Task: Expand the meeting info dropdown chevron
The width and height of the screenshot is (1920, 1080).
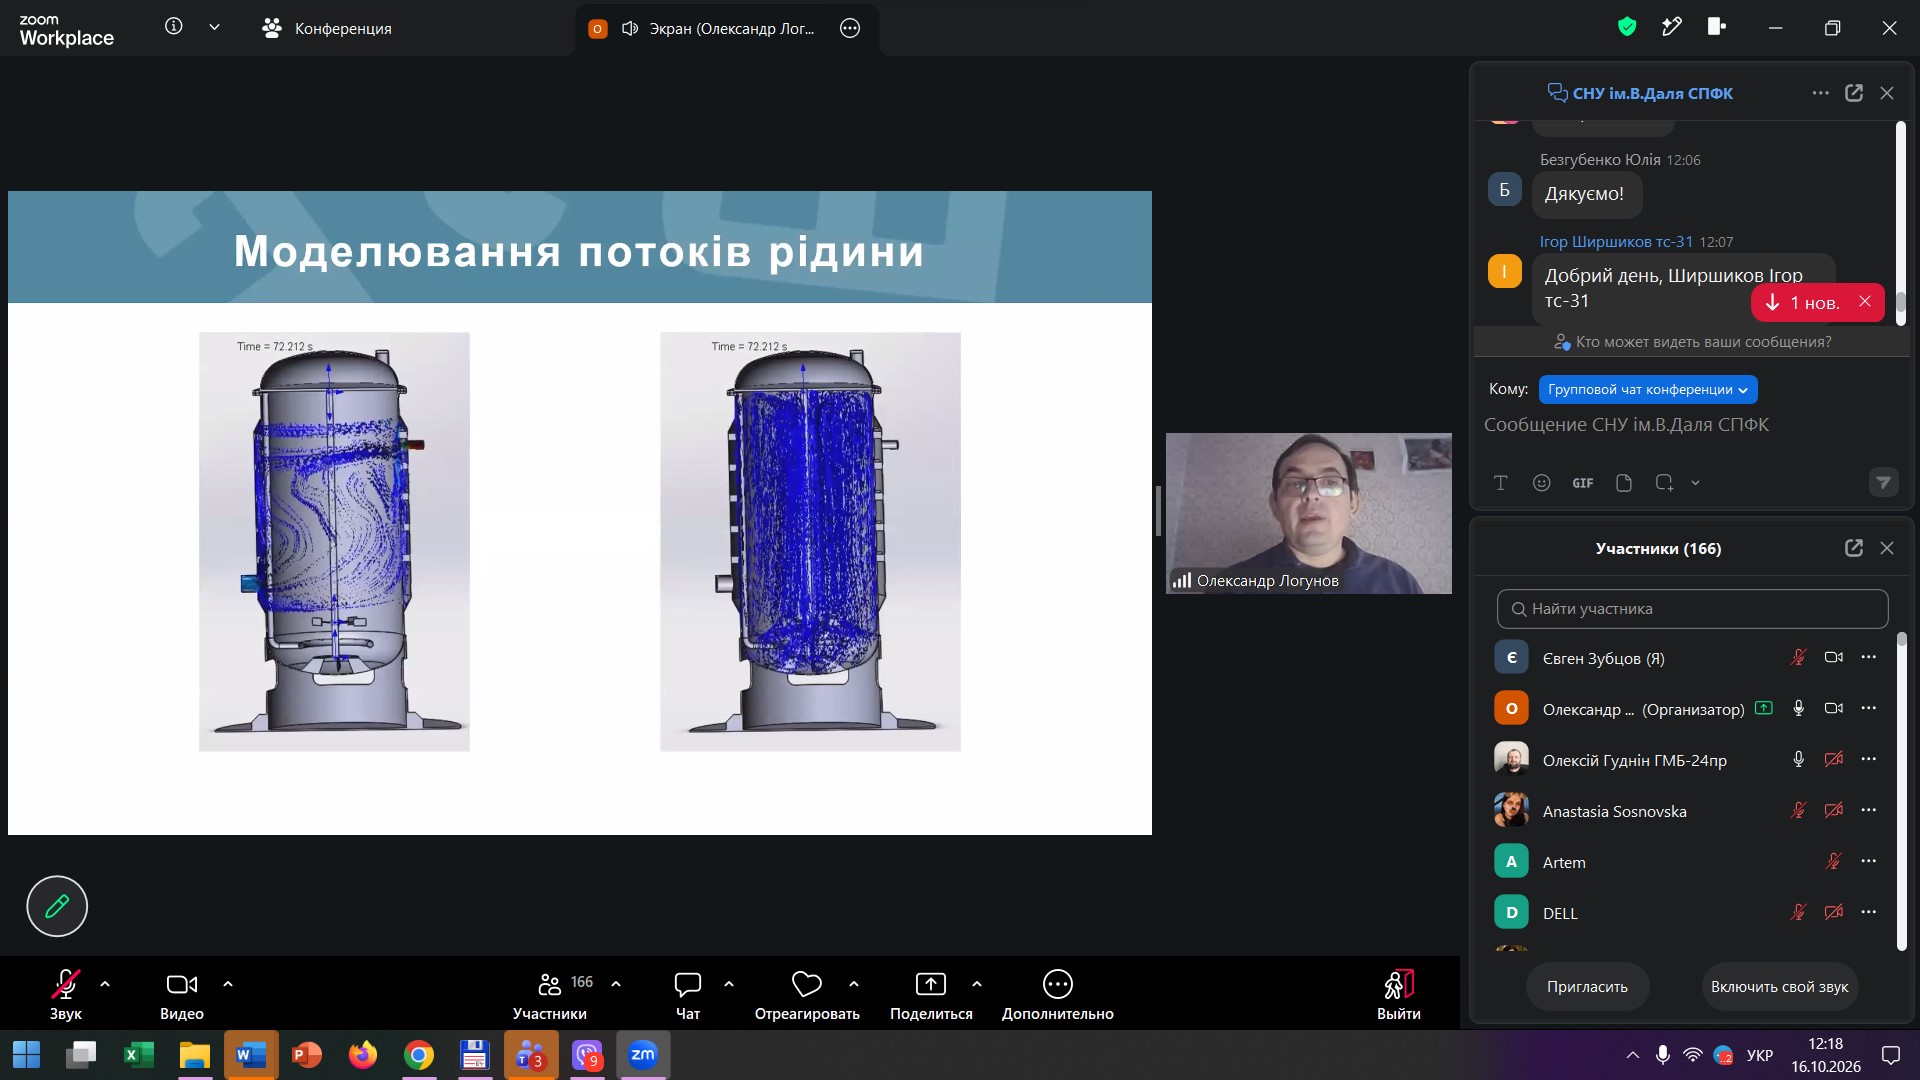Action: (x=214, y=28)
